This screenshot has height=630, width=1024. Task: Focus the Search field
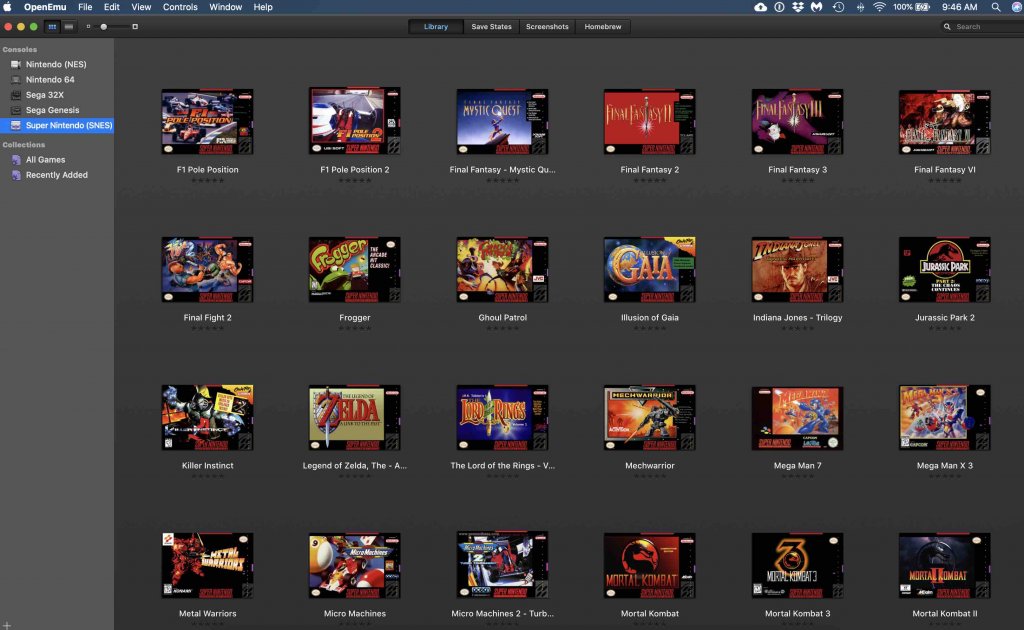tap(982, 27)
